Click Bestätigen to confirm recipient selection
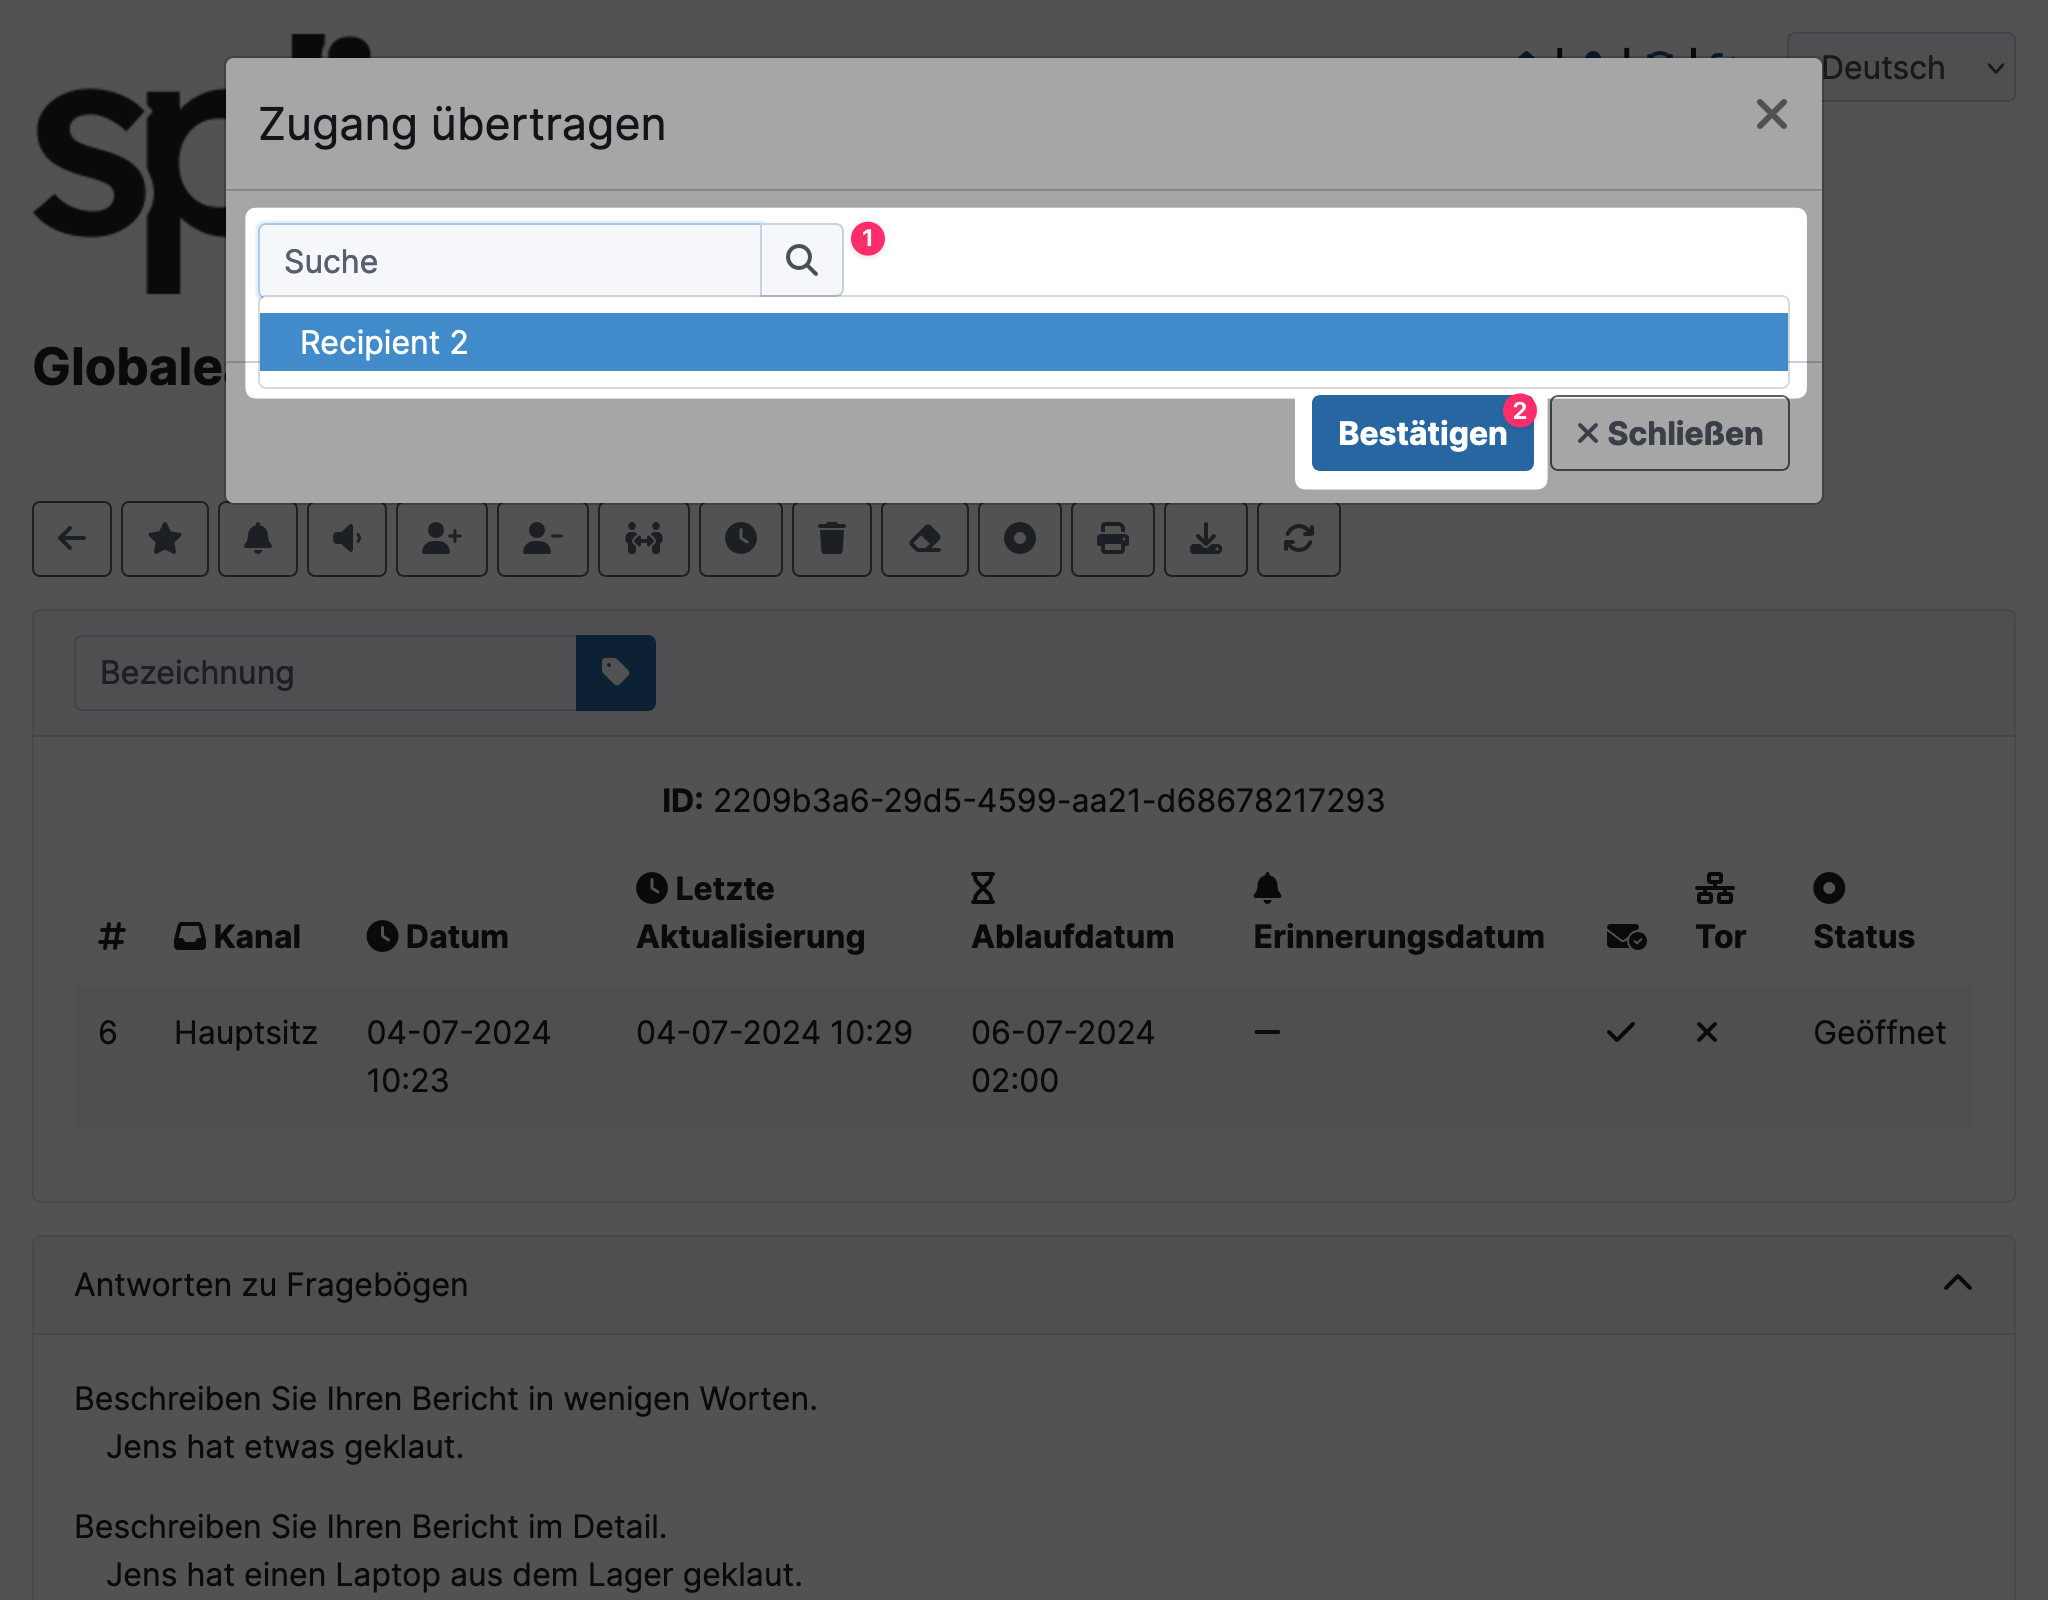The width and height of the screenshot is (2048, 1600). [x=1423, y=434]
